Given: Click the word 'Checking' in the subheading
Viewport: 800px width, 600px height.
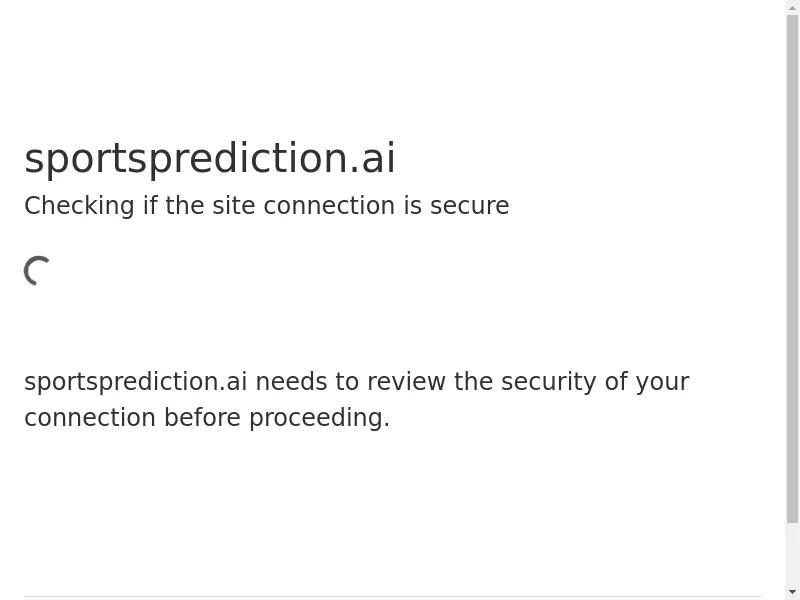Looking at the screenshot, I should (79, 206).
